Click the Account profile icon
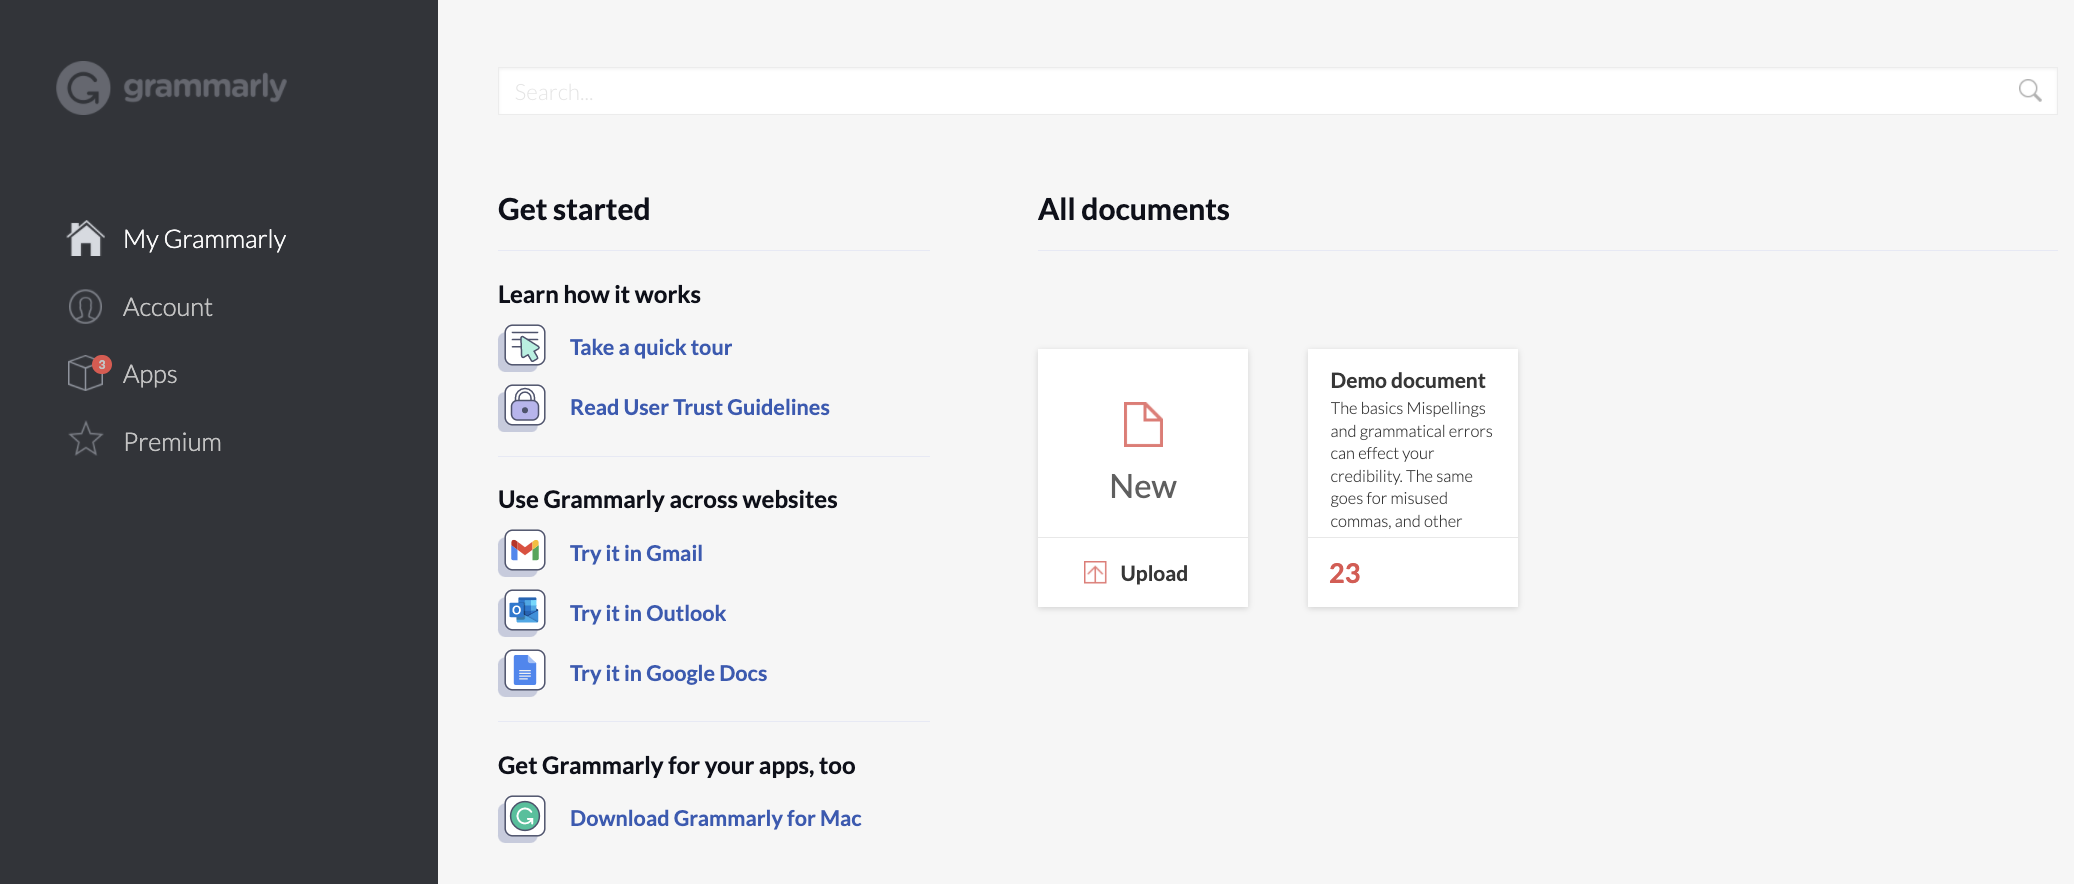This screenshot has width=2074, height=884. click(85, 307)
